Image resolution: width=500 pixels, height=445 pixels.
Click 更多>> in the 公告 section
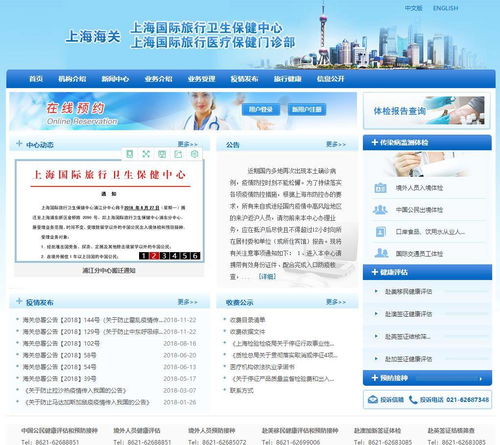336,144
